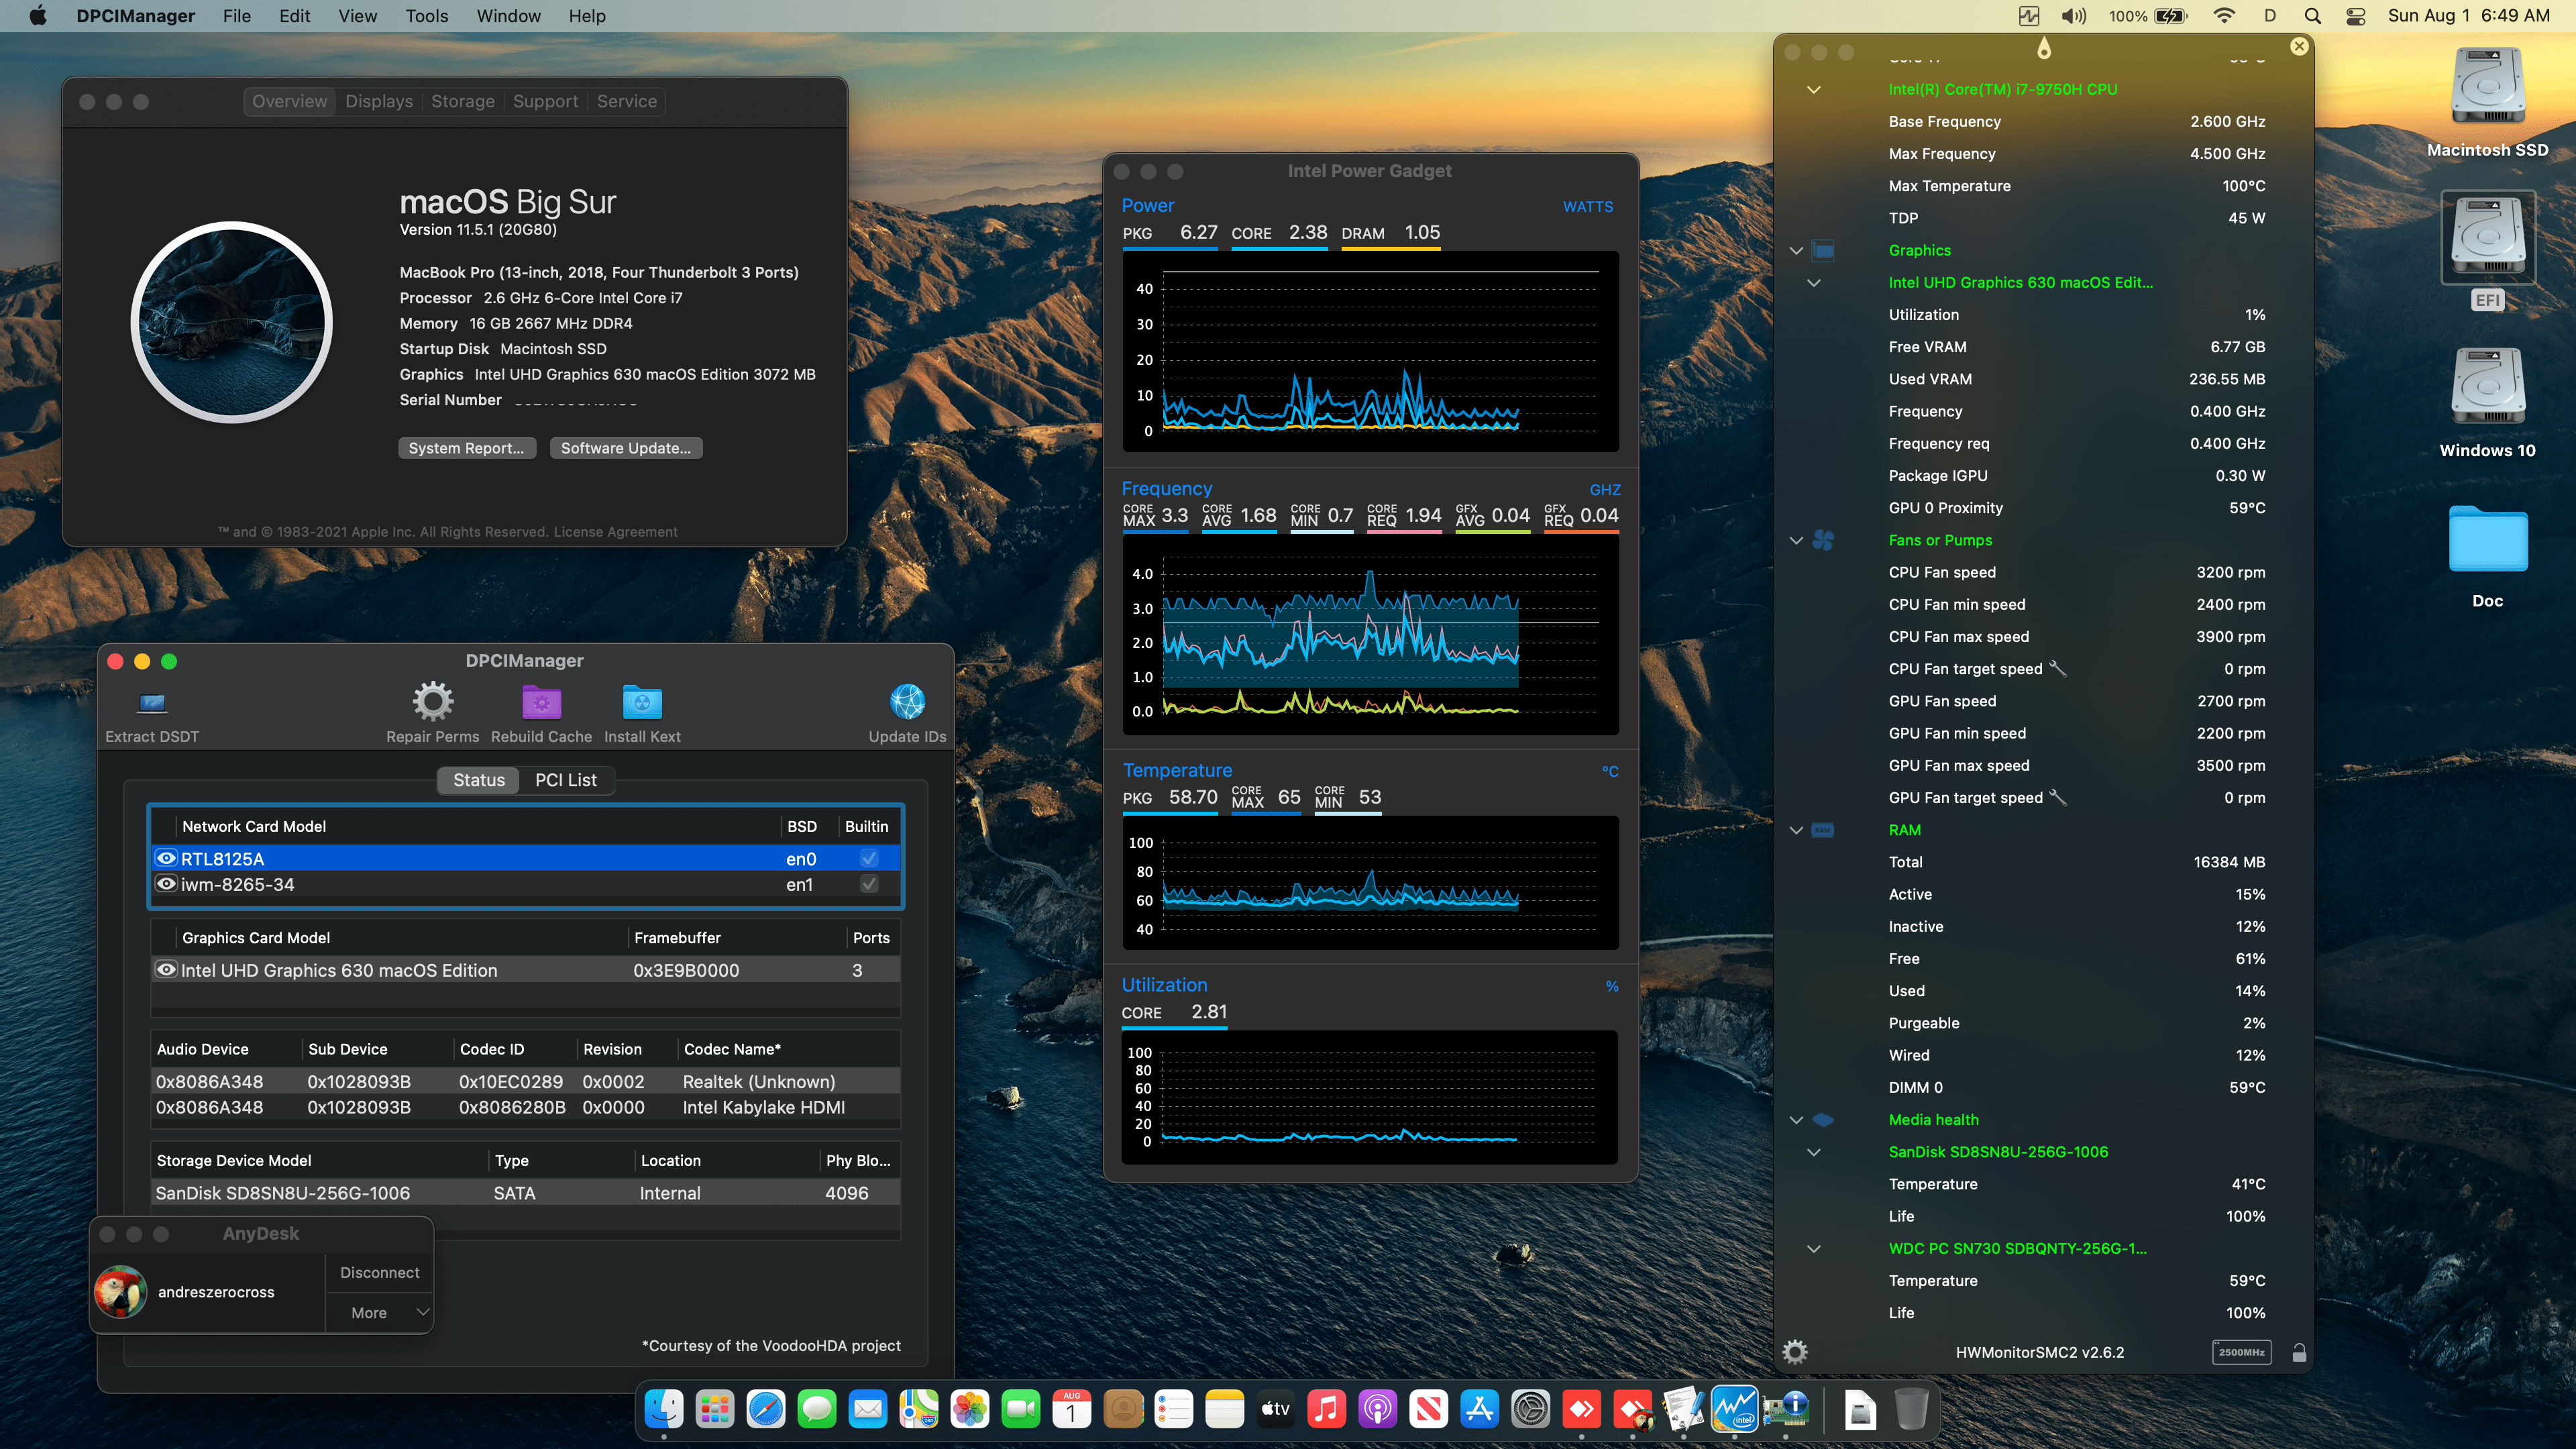2576x1449 pixels.
Task: Click the Install Kext folder icon
Action: pos(642,702)
